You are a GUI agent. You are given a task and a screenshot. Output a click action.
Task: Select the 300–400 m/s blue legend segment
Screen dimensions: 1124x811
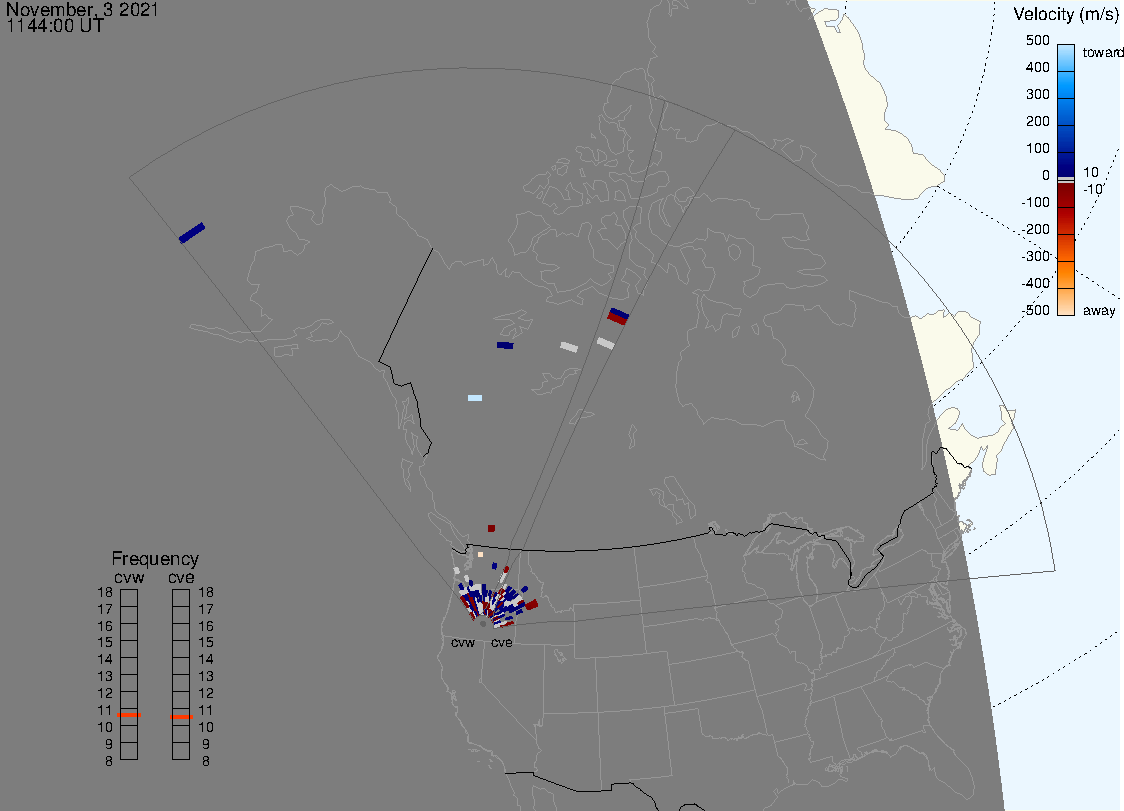point(1066,85)
